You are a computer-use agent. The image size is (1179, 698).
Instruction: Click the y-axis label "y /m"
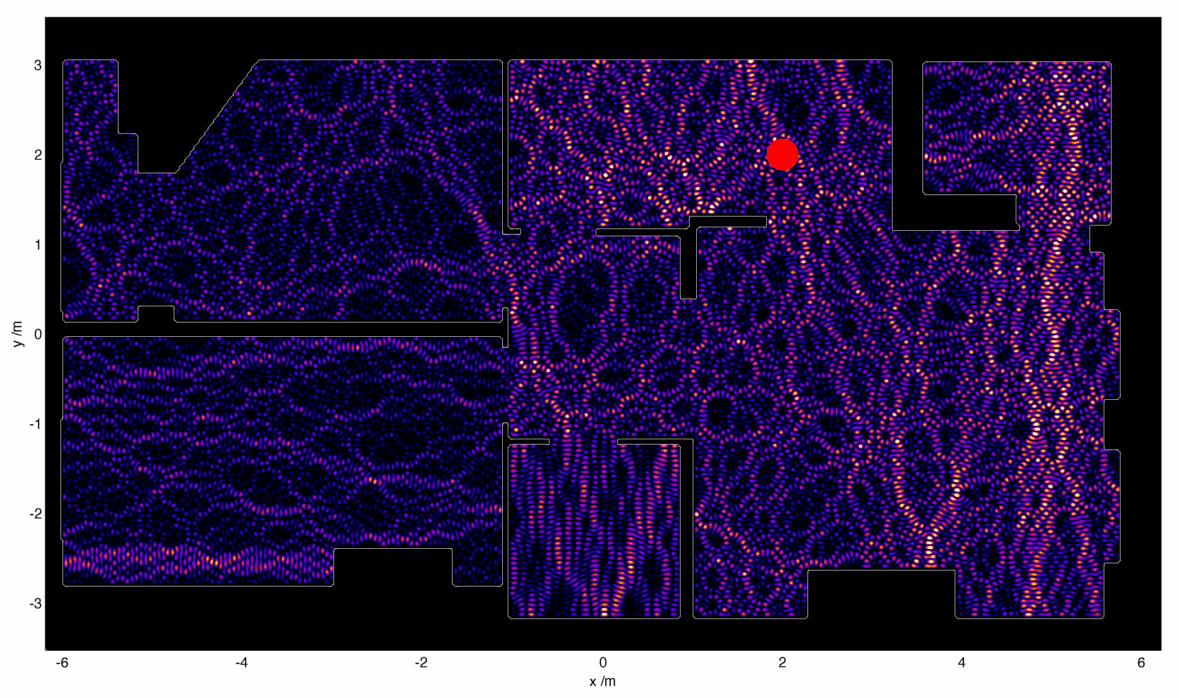(17, 333)
